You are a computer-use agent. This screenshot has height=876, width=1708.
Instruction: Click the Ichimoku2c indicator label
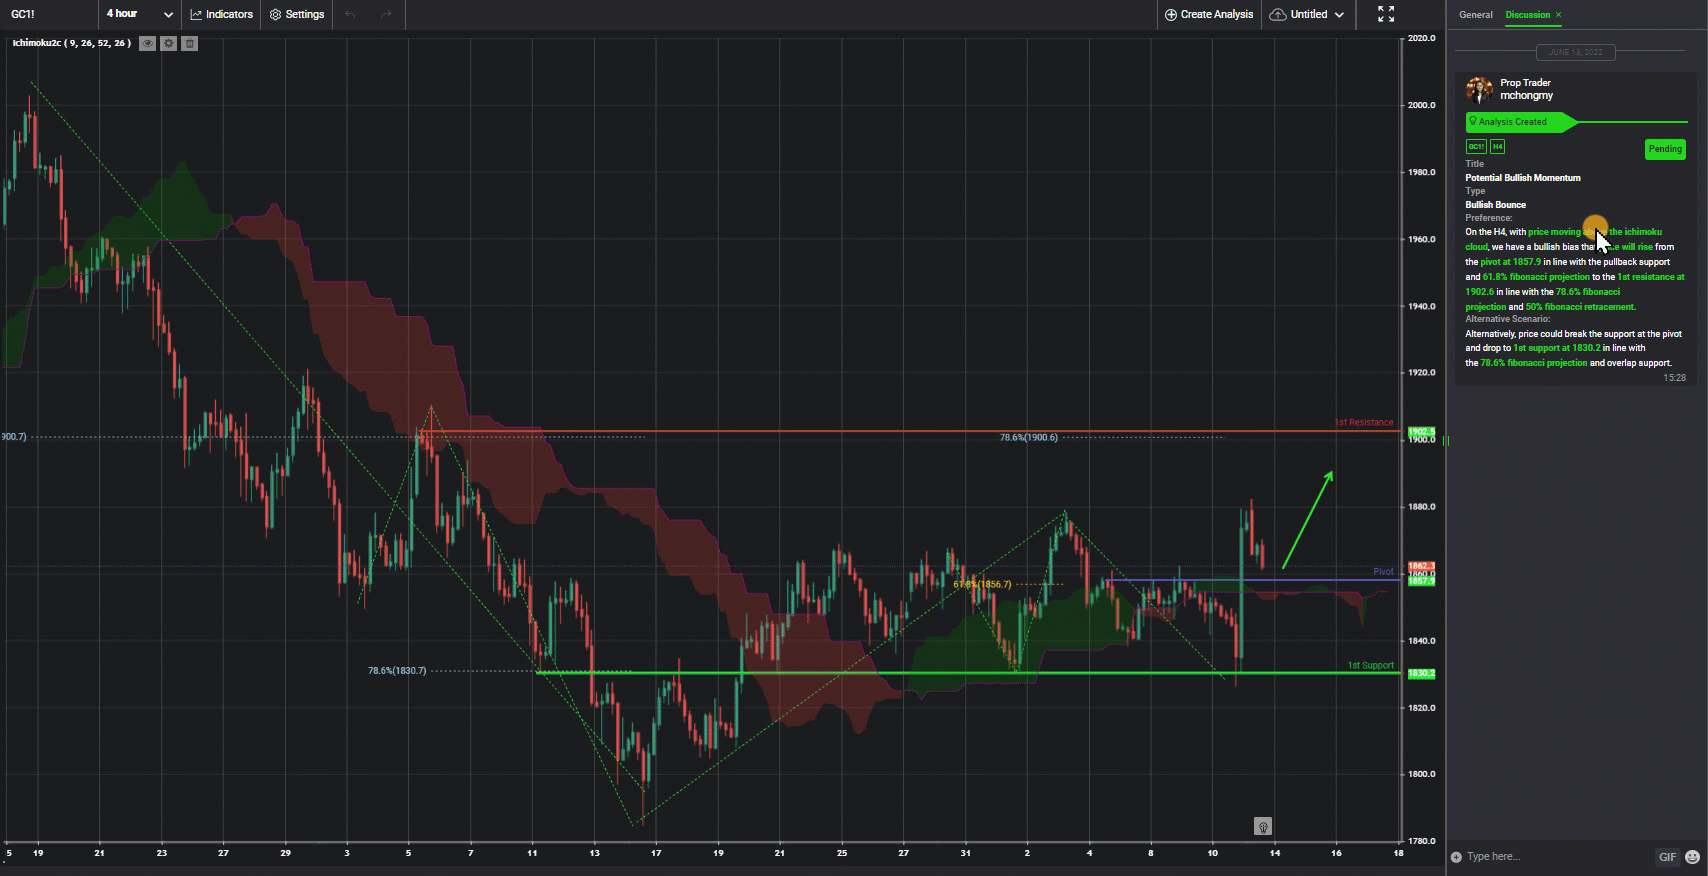(x=71, y=43)
